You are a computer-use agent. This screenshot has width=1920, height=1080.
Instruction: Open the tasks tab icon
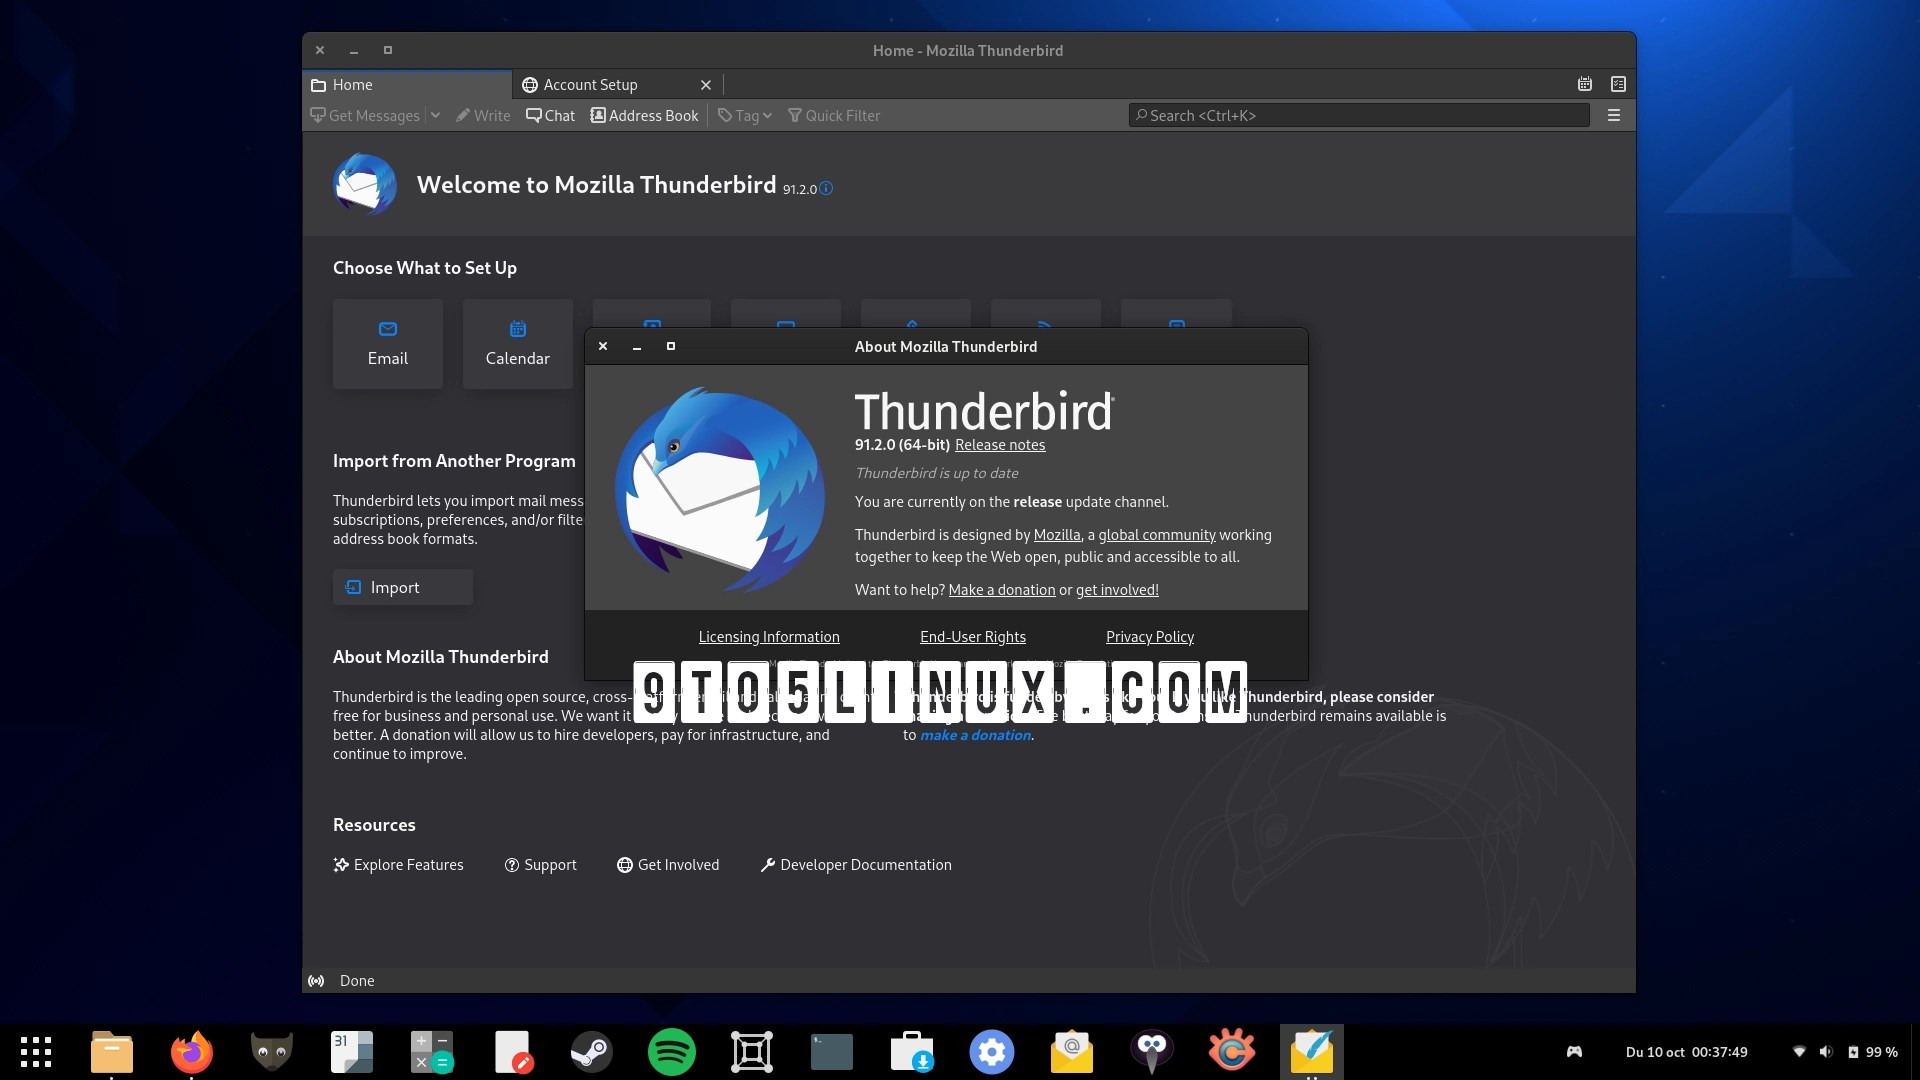1618,84
